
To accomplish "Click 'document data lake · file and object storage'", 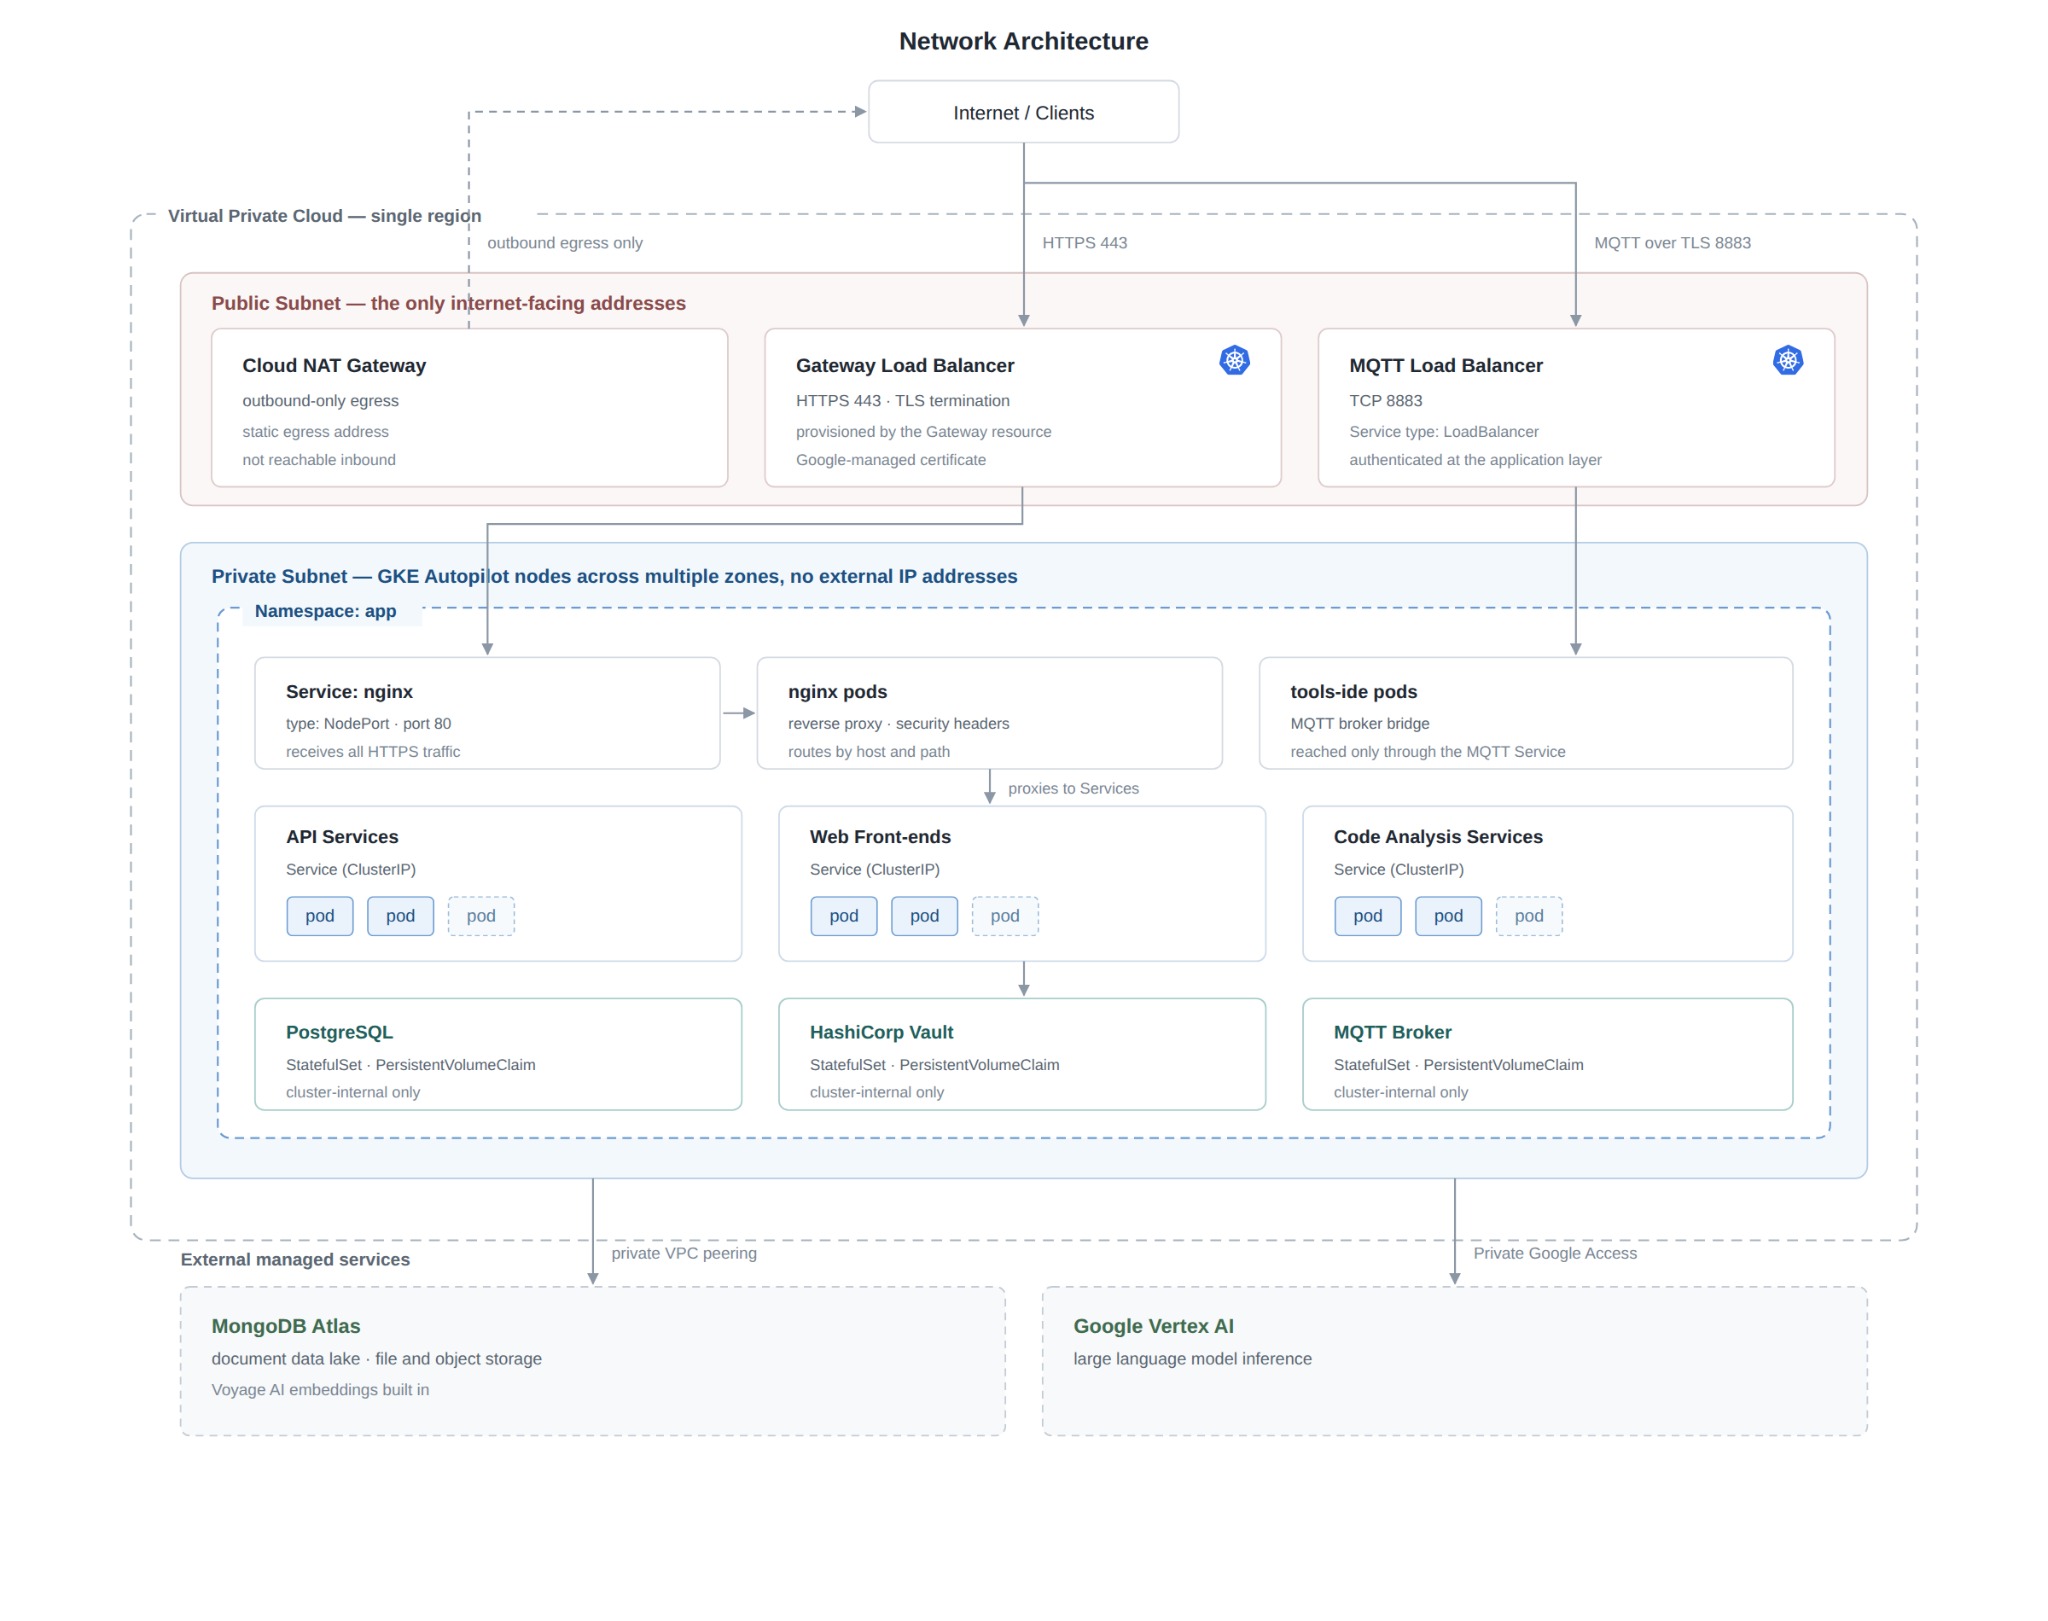I will (376, 1359).
